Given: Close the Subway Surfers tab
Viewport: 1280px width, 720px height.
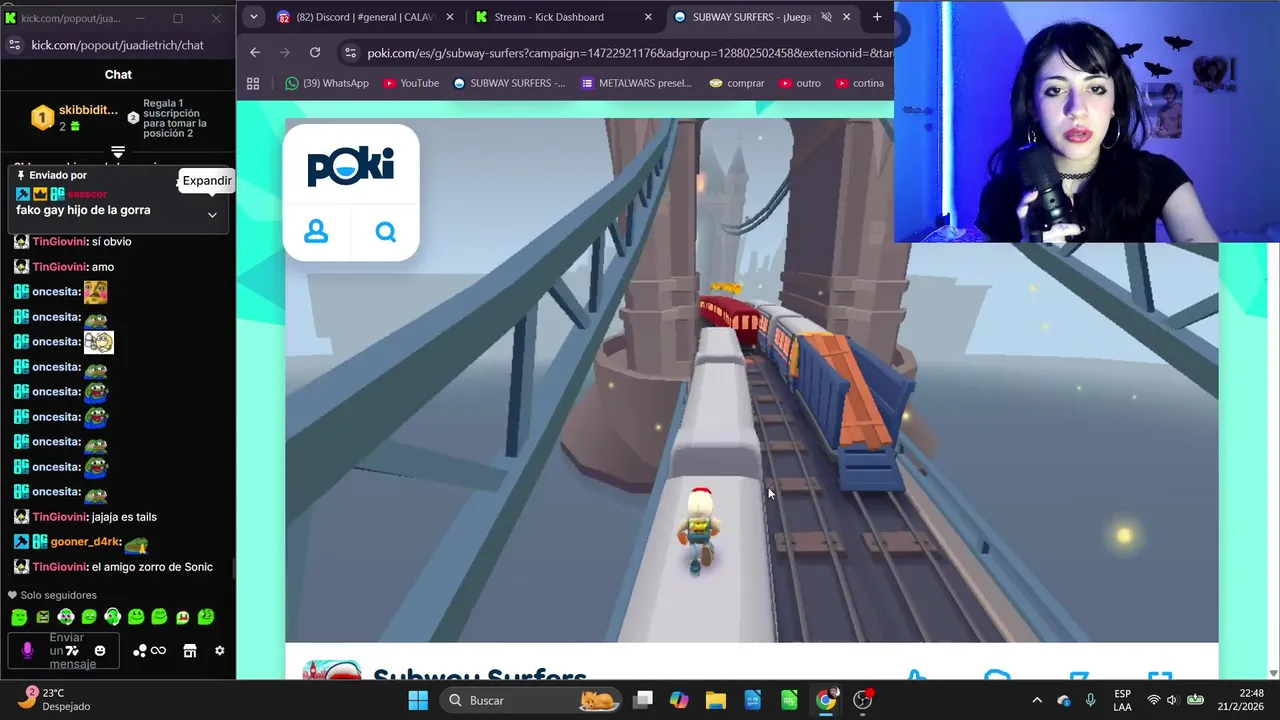Looking at the screenshot, I should (847, 17).
